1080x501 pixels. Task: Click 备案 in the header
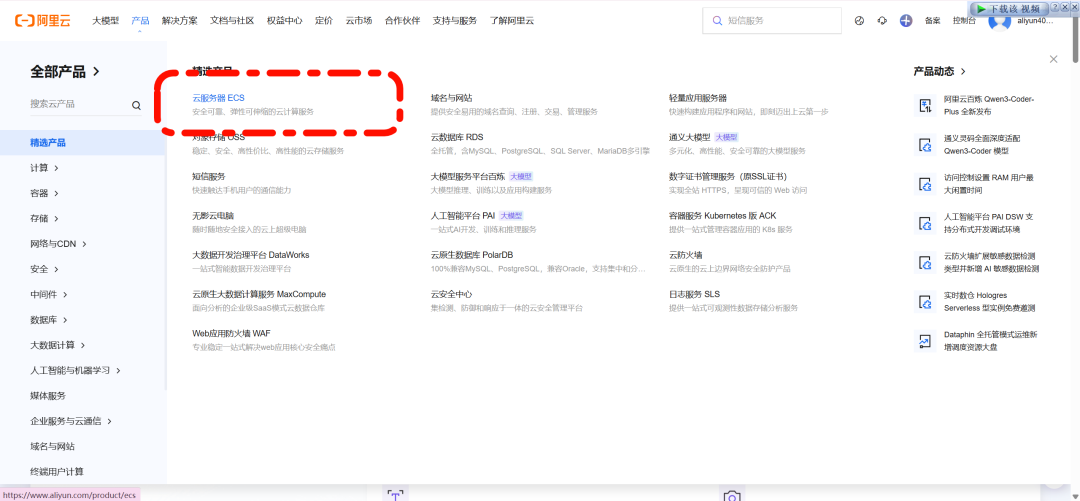coord(933,21)
